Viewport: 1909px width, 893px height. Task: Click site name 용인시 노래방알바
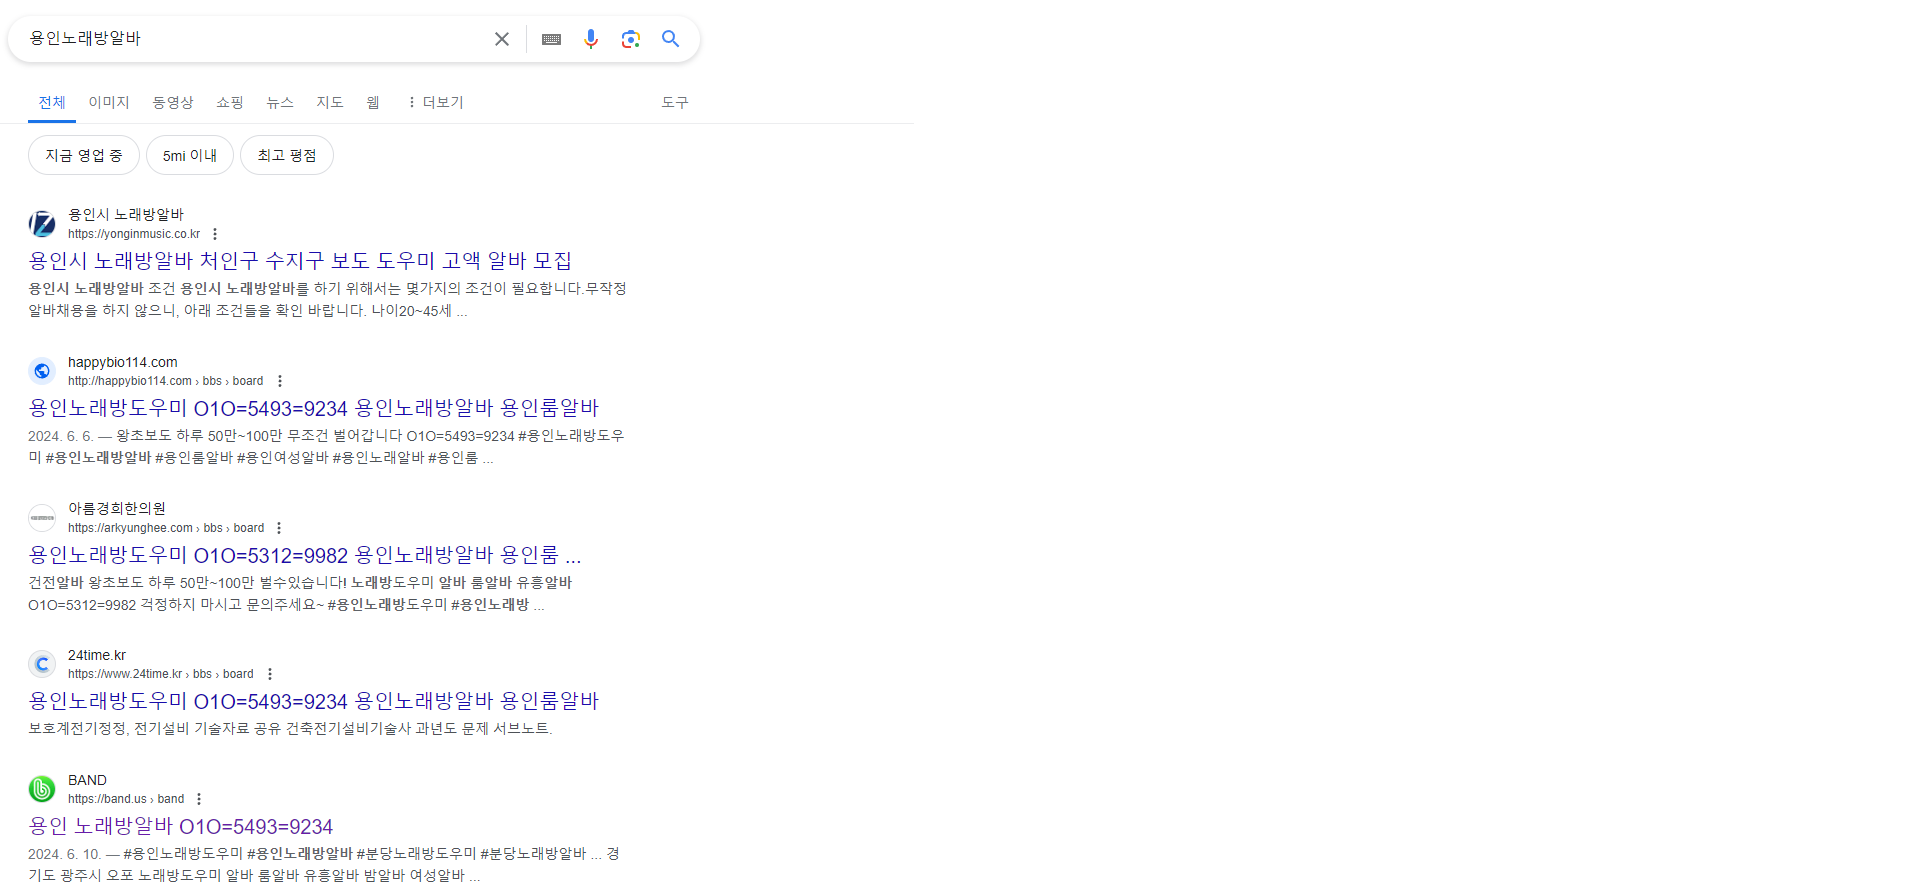(x=126, y=215)
